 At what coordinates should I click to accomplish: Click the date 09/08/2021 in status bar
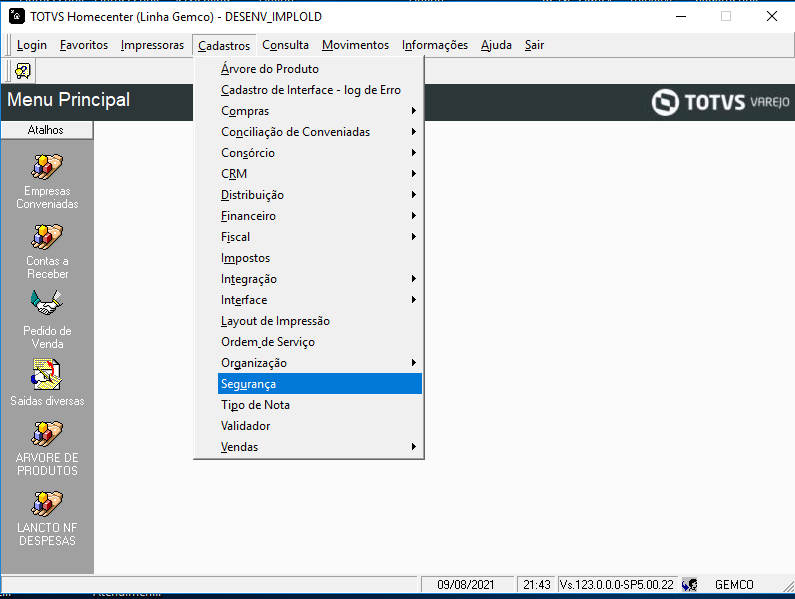pos(465,585)
